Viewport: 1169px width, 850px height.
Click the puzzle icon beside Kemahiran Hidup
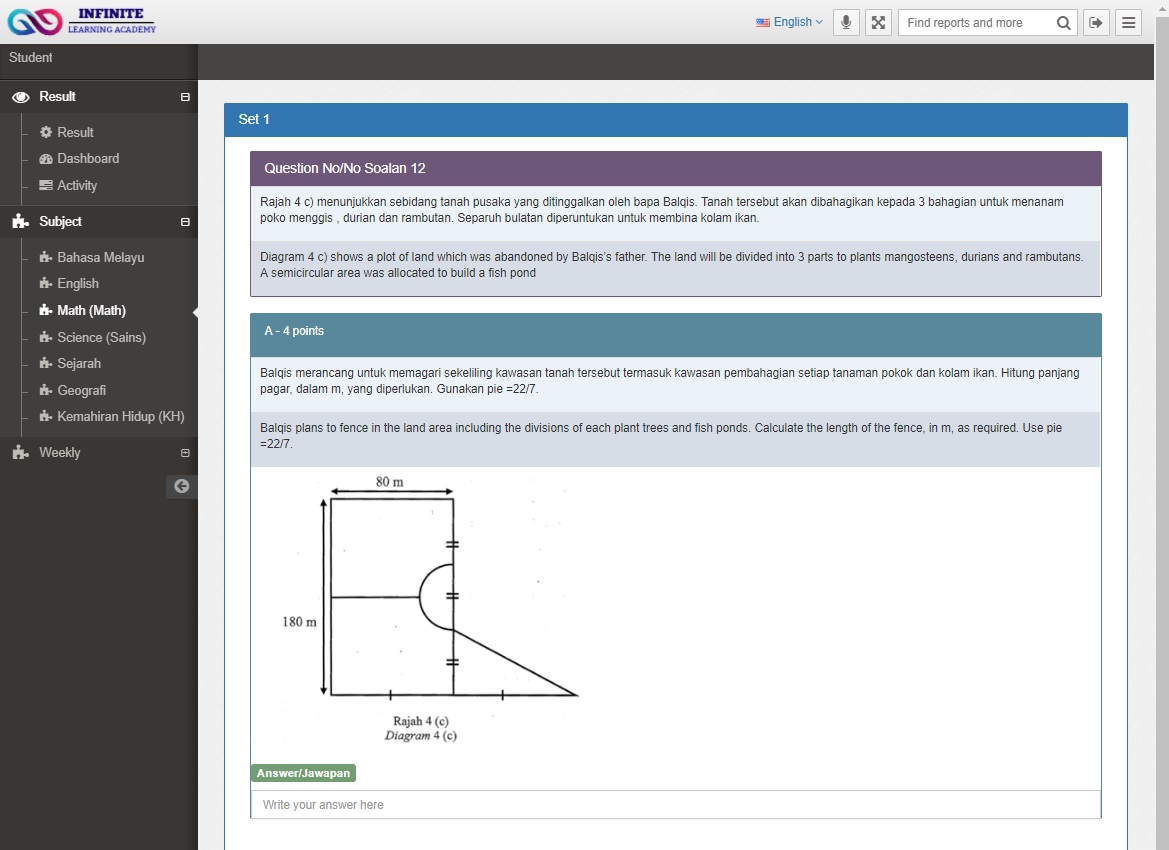(45, 416)
